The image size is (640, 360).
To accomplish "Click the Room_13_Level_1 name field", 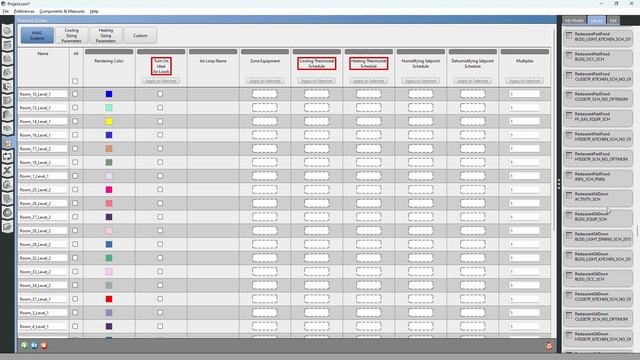I will click(x=43, y=108).
